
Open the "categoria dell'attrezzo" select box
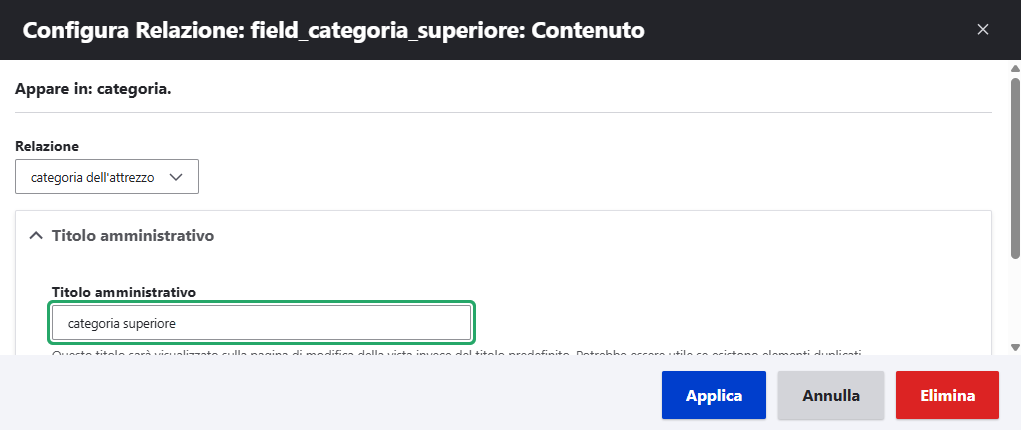pyautogui.click(x=107, y=177)
